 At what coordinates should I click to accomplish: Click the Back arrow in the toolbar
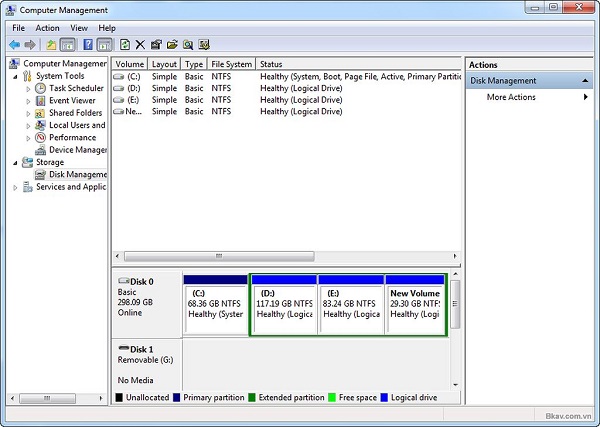tap(15, 45)
